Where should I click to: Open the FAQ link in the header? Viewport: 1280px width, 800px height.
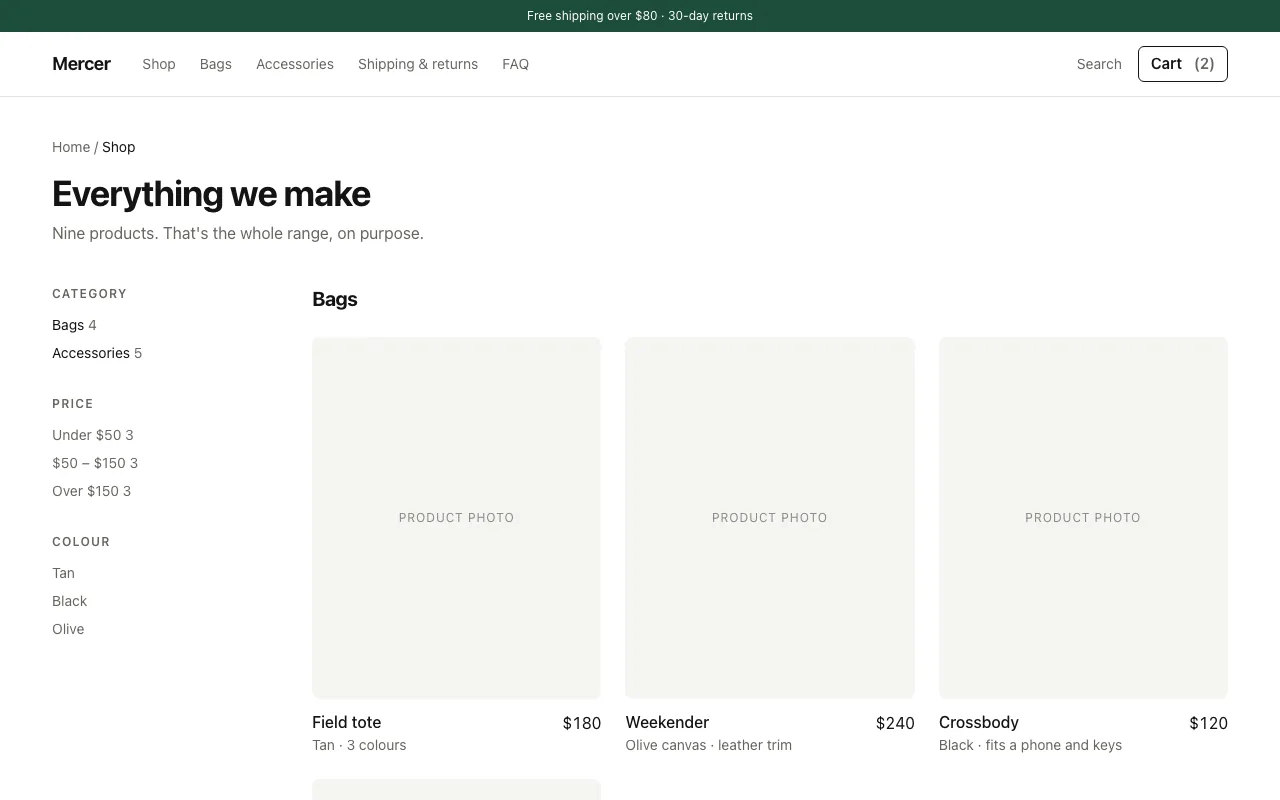point(516,64)
